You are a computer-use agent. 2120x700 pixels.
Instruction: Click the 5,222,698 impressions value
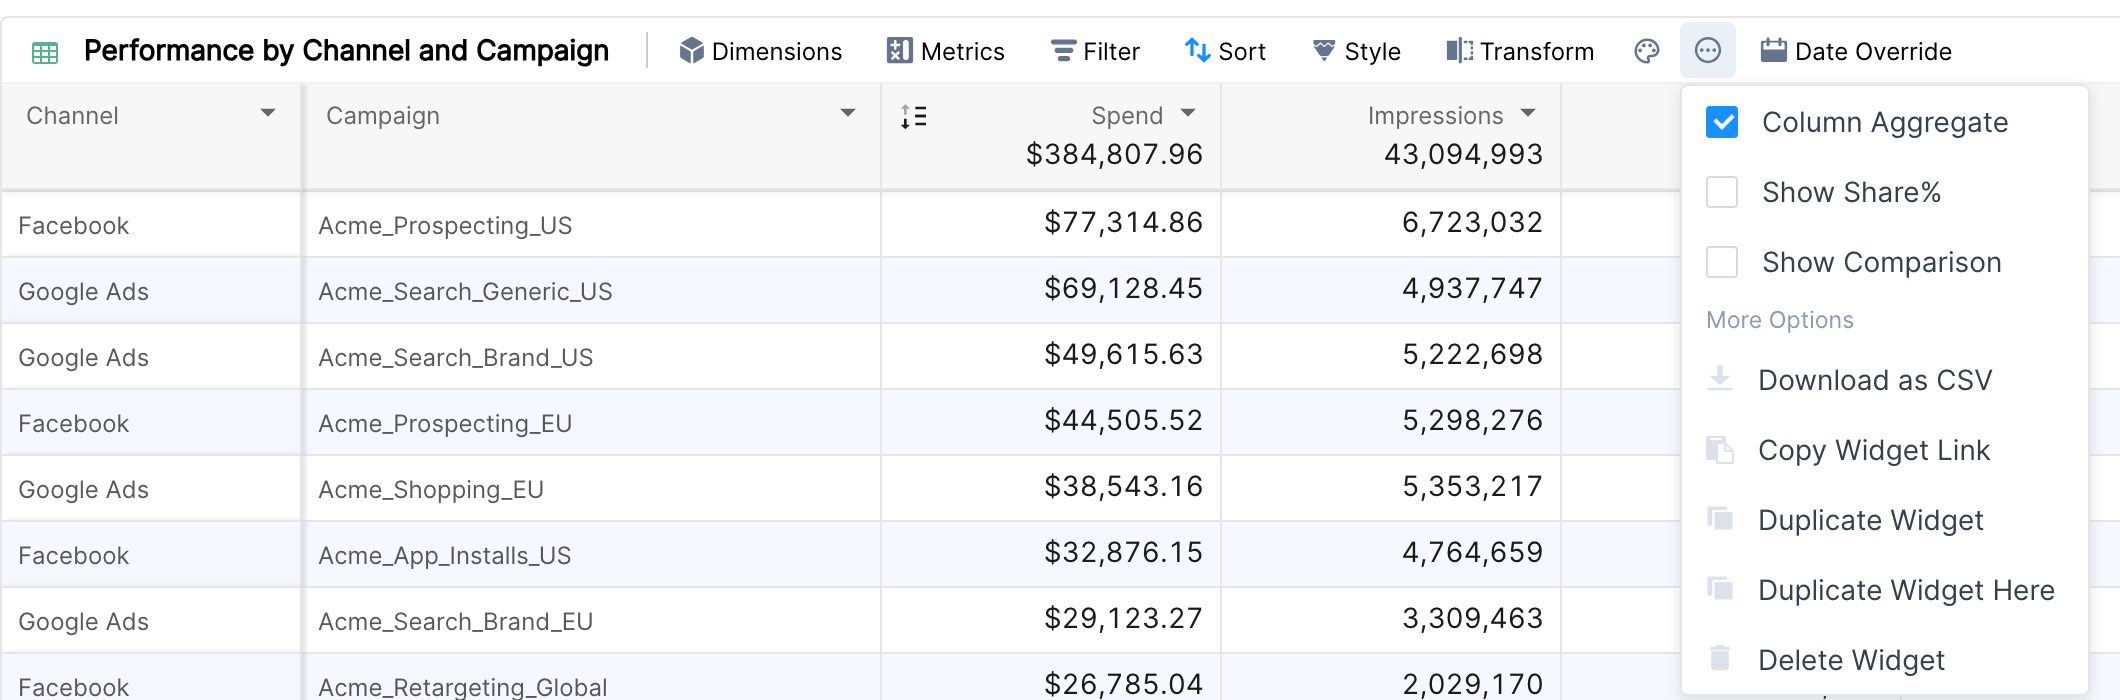point(1472,354)
